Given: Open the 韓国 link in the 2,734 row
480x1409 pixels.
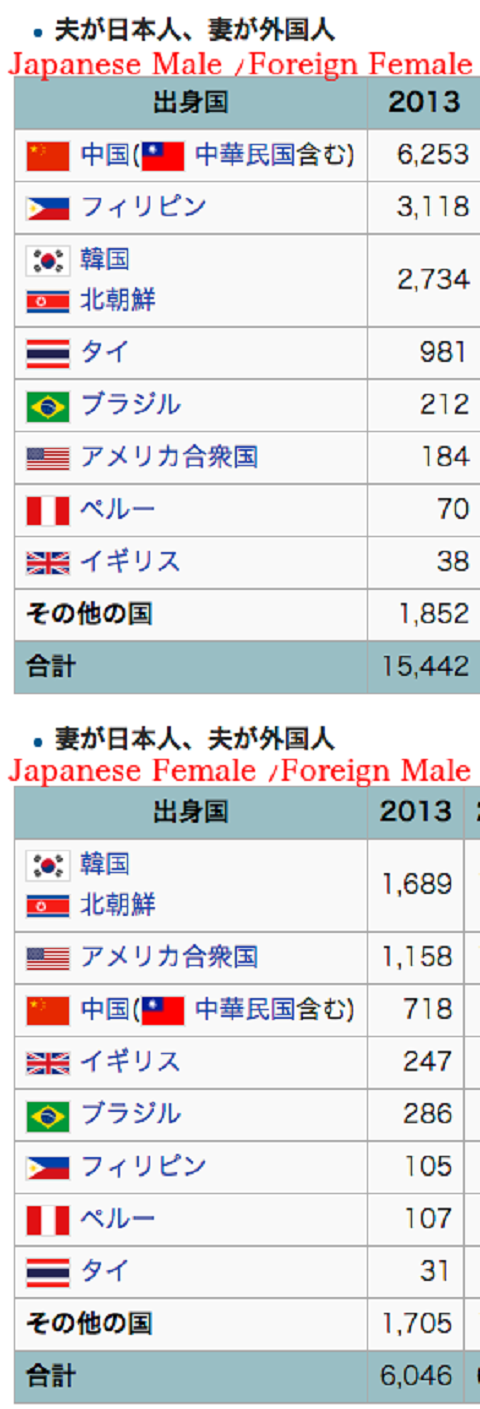Looking at the screenshot, I should (105, 260).
